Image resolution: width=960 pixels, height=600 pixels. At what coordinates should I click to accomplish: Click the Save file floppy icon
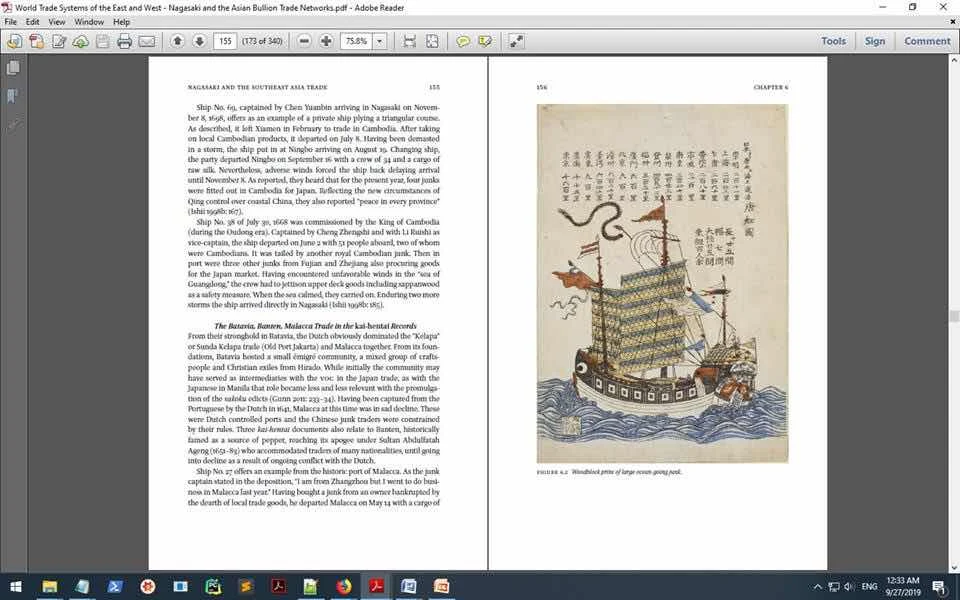click(103, 41)
